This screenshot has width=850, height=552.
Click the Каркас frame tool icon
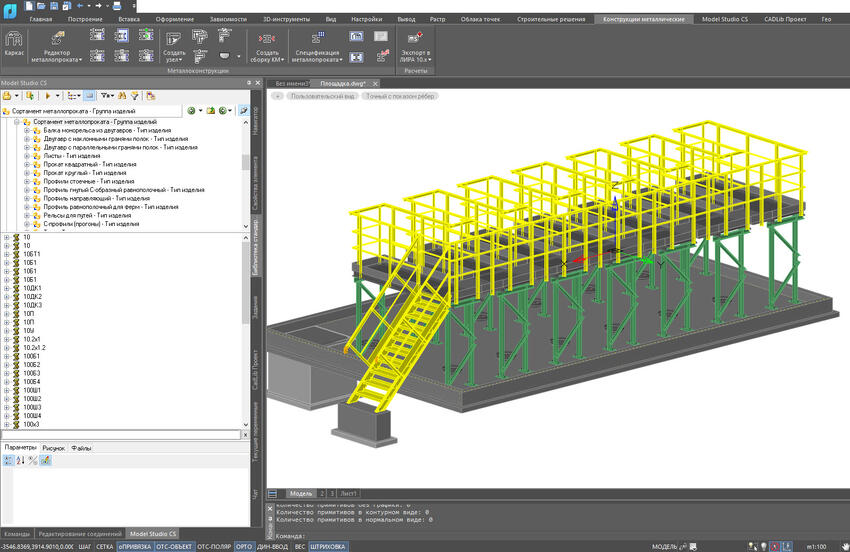[14, 40]
